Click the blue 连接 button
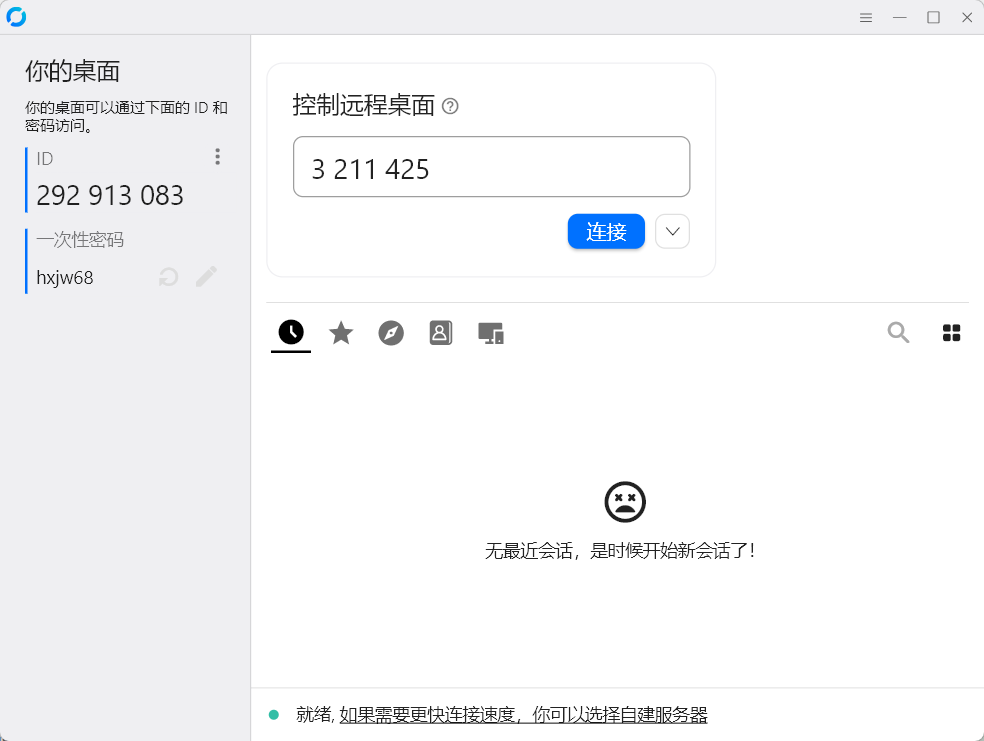The width and height of the screenshot is (984, 741). tap(606, 232)
